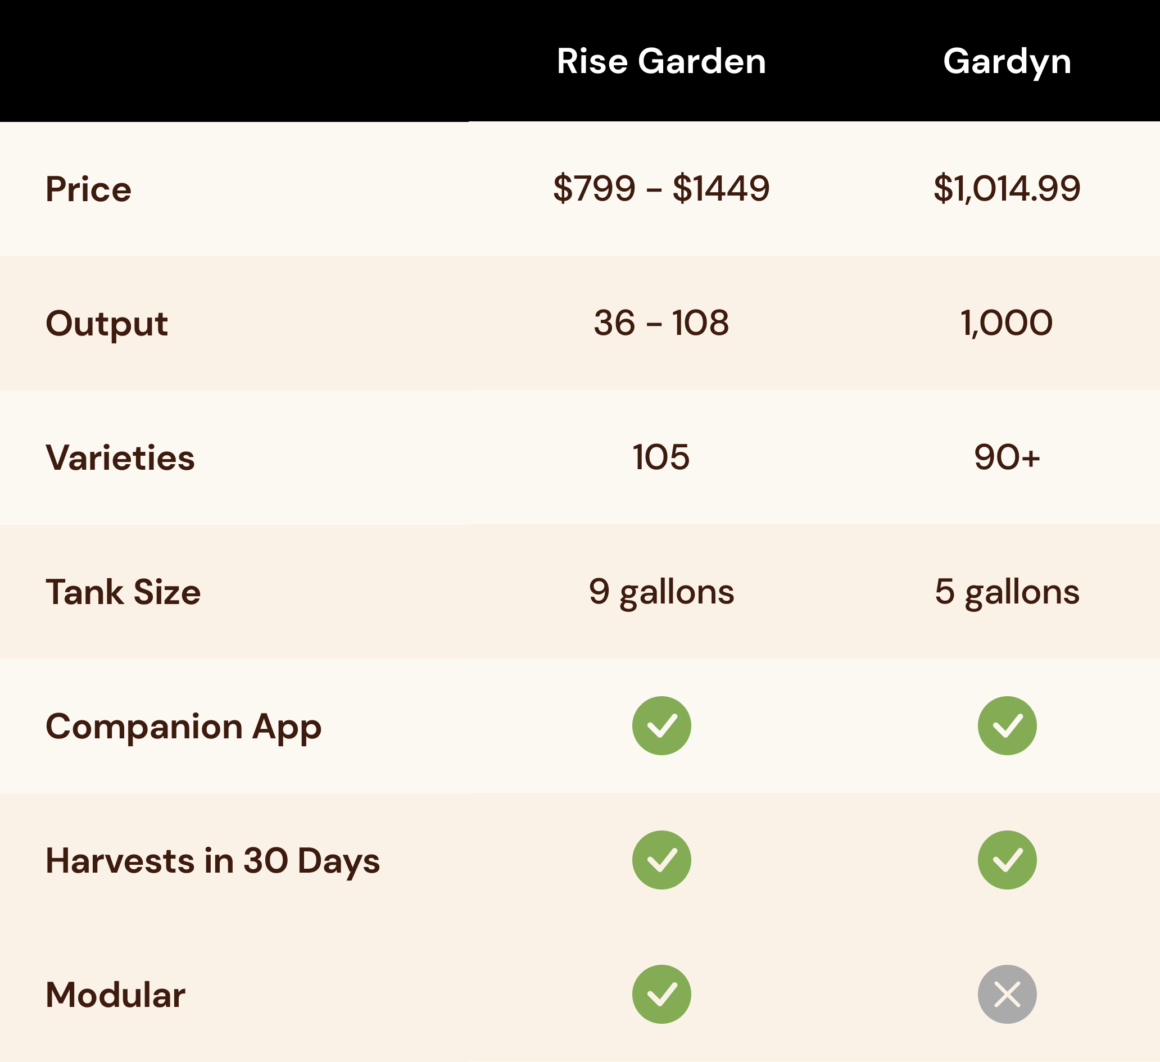Click Gardyn's Harvests in 30 Days checkmark

point(1007,860)
